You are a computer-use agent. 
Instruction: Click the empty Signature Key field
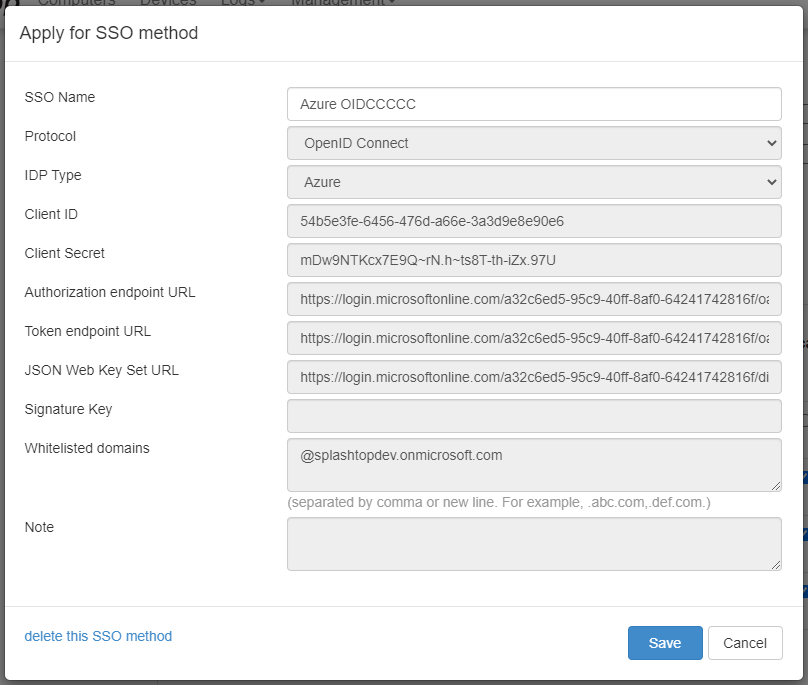point(534,416)
